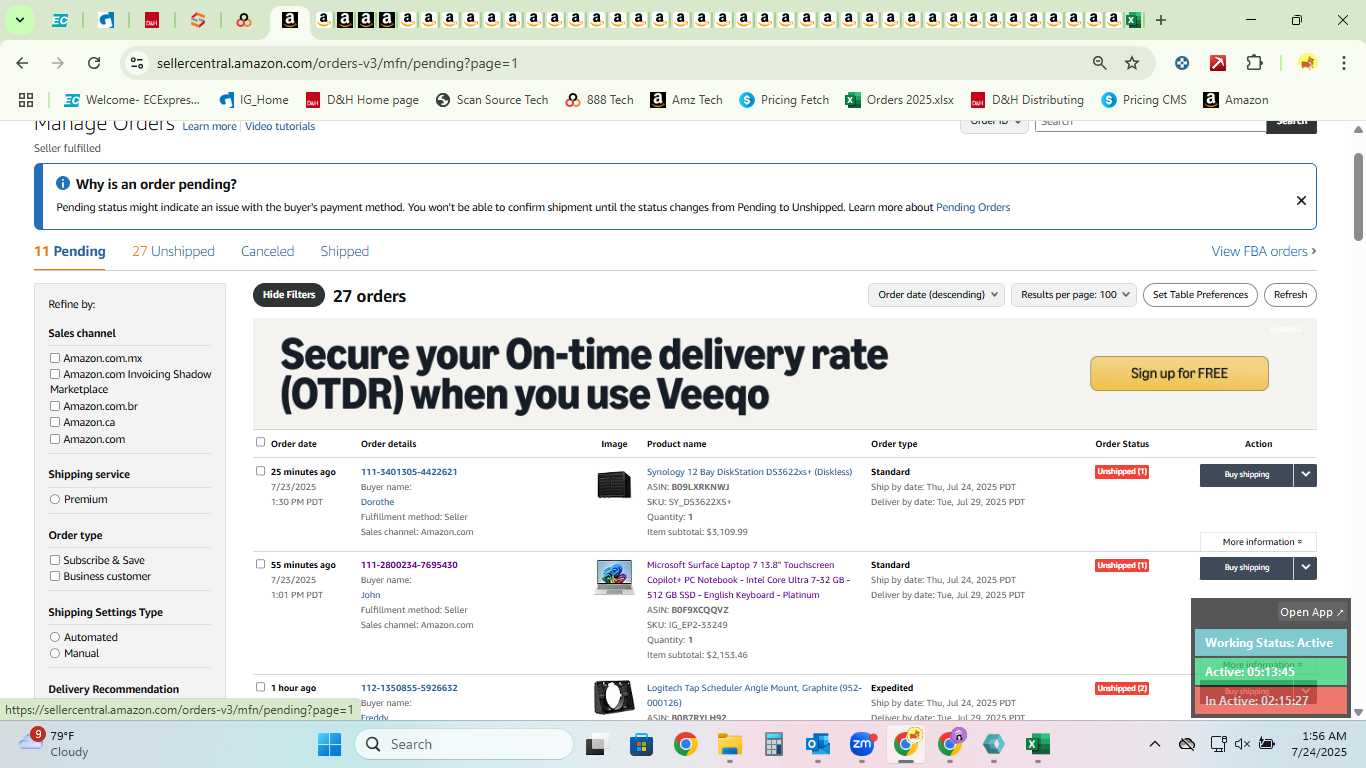The image size is (1366, 768).
Task: Open Calculator from taskbar
Action: (773, 744)
